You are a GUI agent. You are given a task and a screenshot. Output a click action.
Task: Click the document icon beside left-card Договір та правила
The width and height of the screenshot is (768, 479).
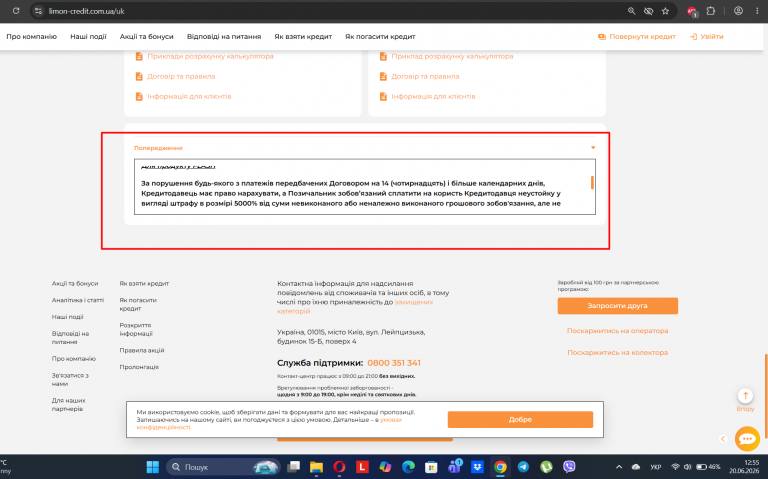[x=139, y=76]
